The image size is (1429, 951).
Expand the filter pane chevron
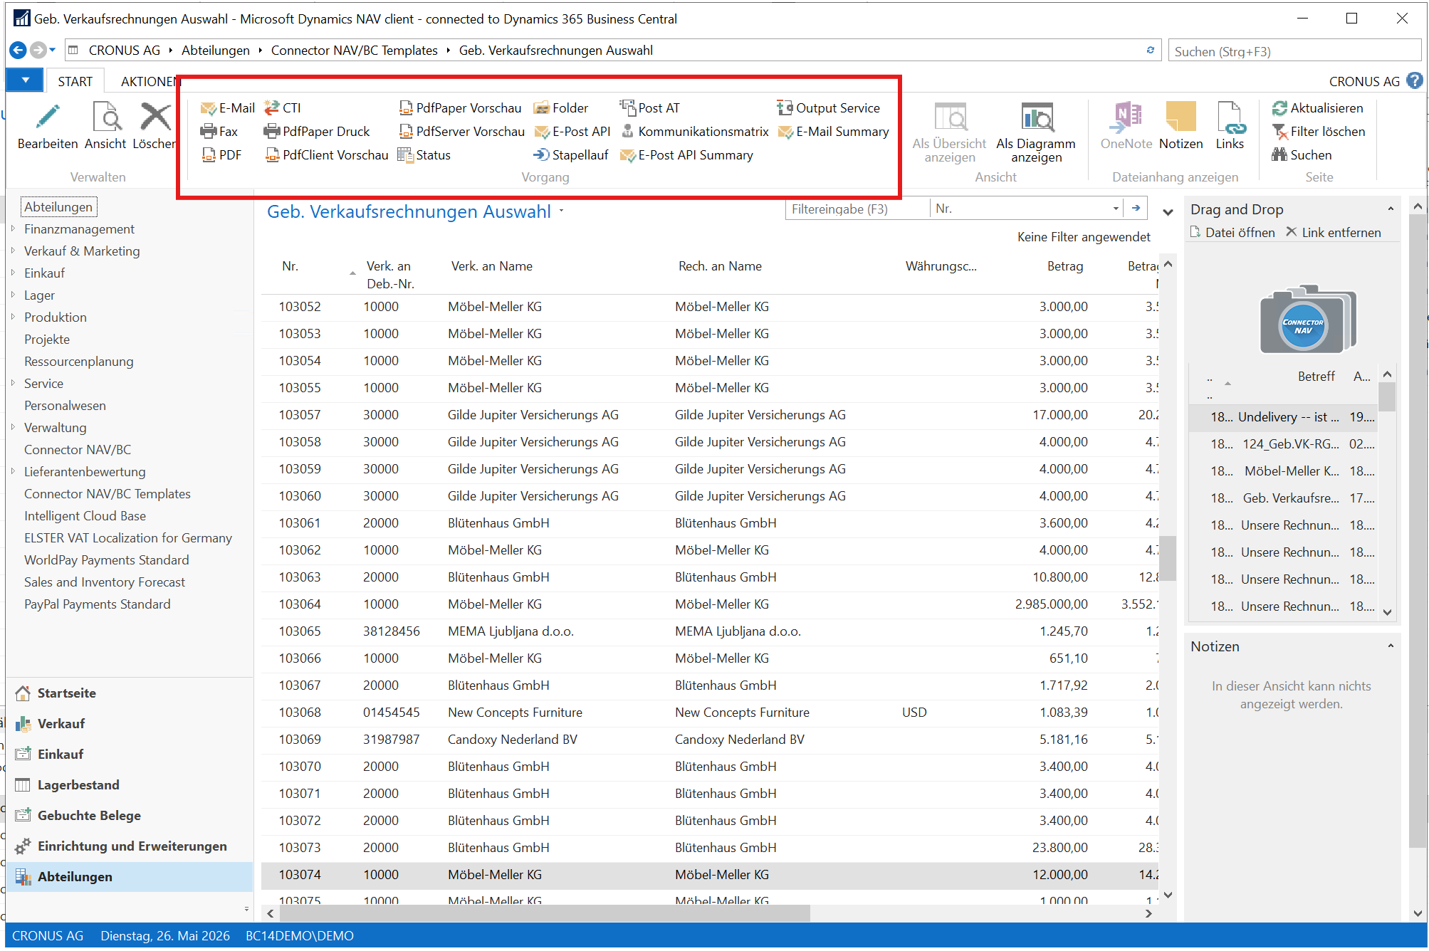[1168, 212]
